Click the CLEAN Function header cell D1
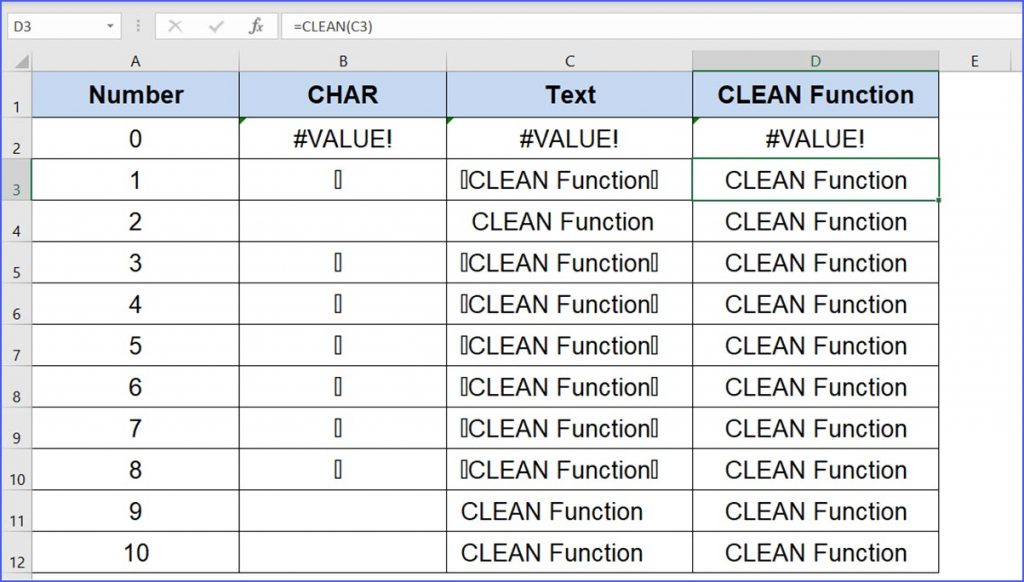1024x582 pixels. (x=815, y=95)
